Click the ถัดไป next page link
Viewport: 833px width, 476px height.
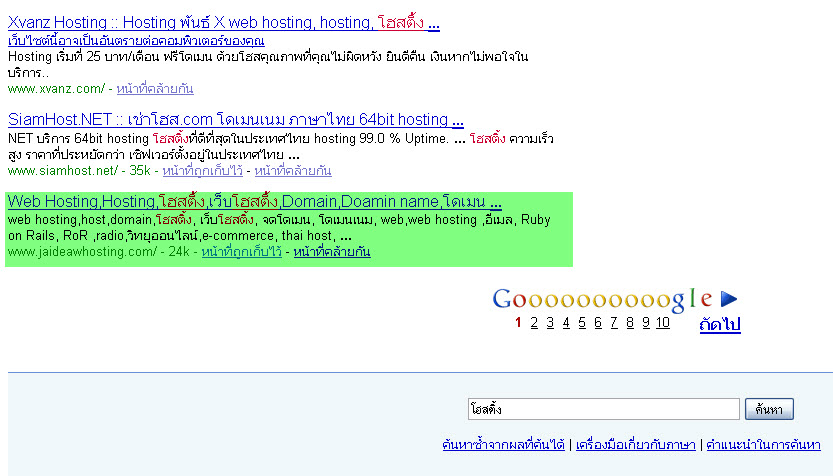coord(720,324)
